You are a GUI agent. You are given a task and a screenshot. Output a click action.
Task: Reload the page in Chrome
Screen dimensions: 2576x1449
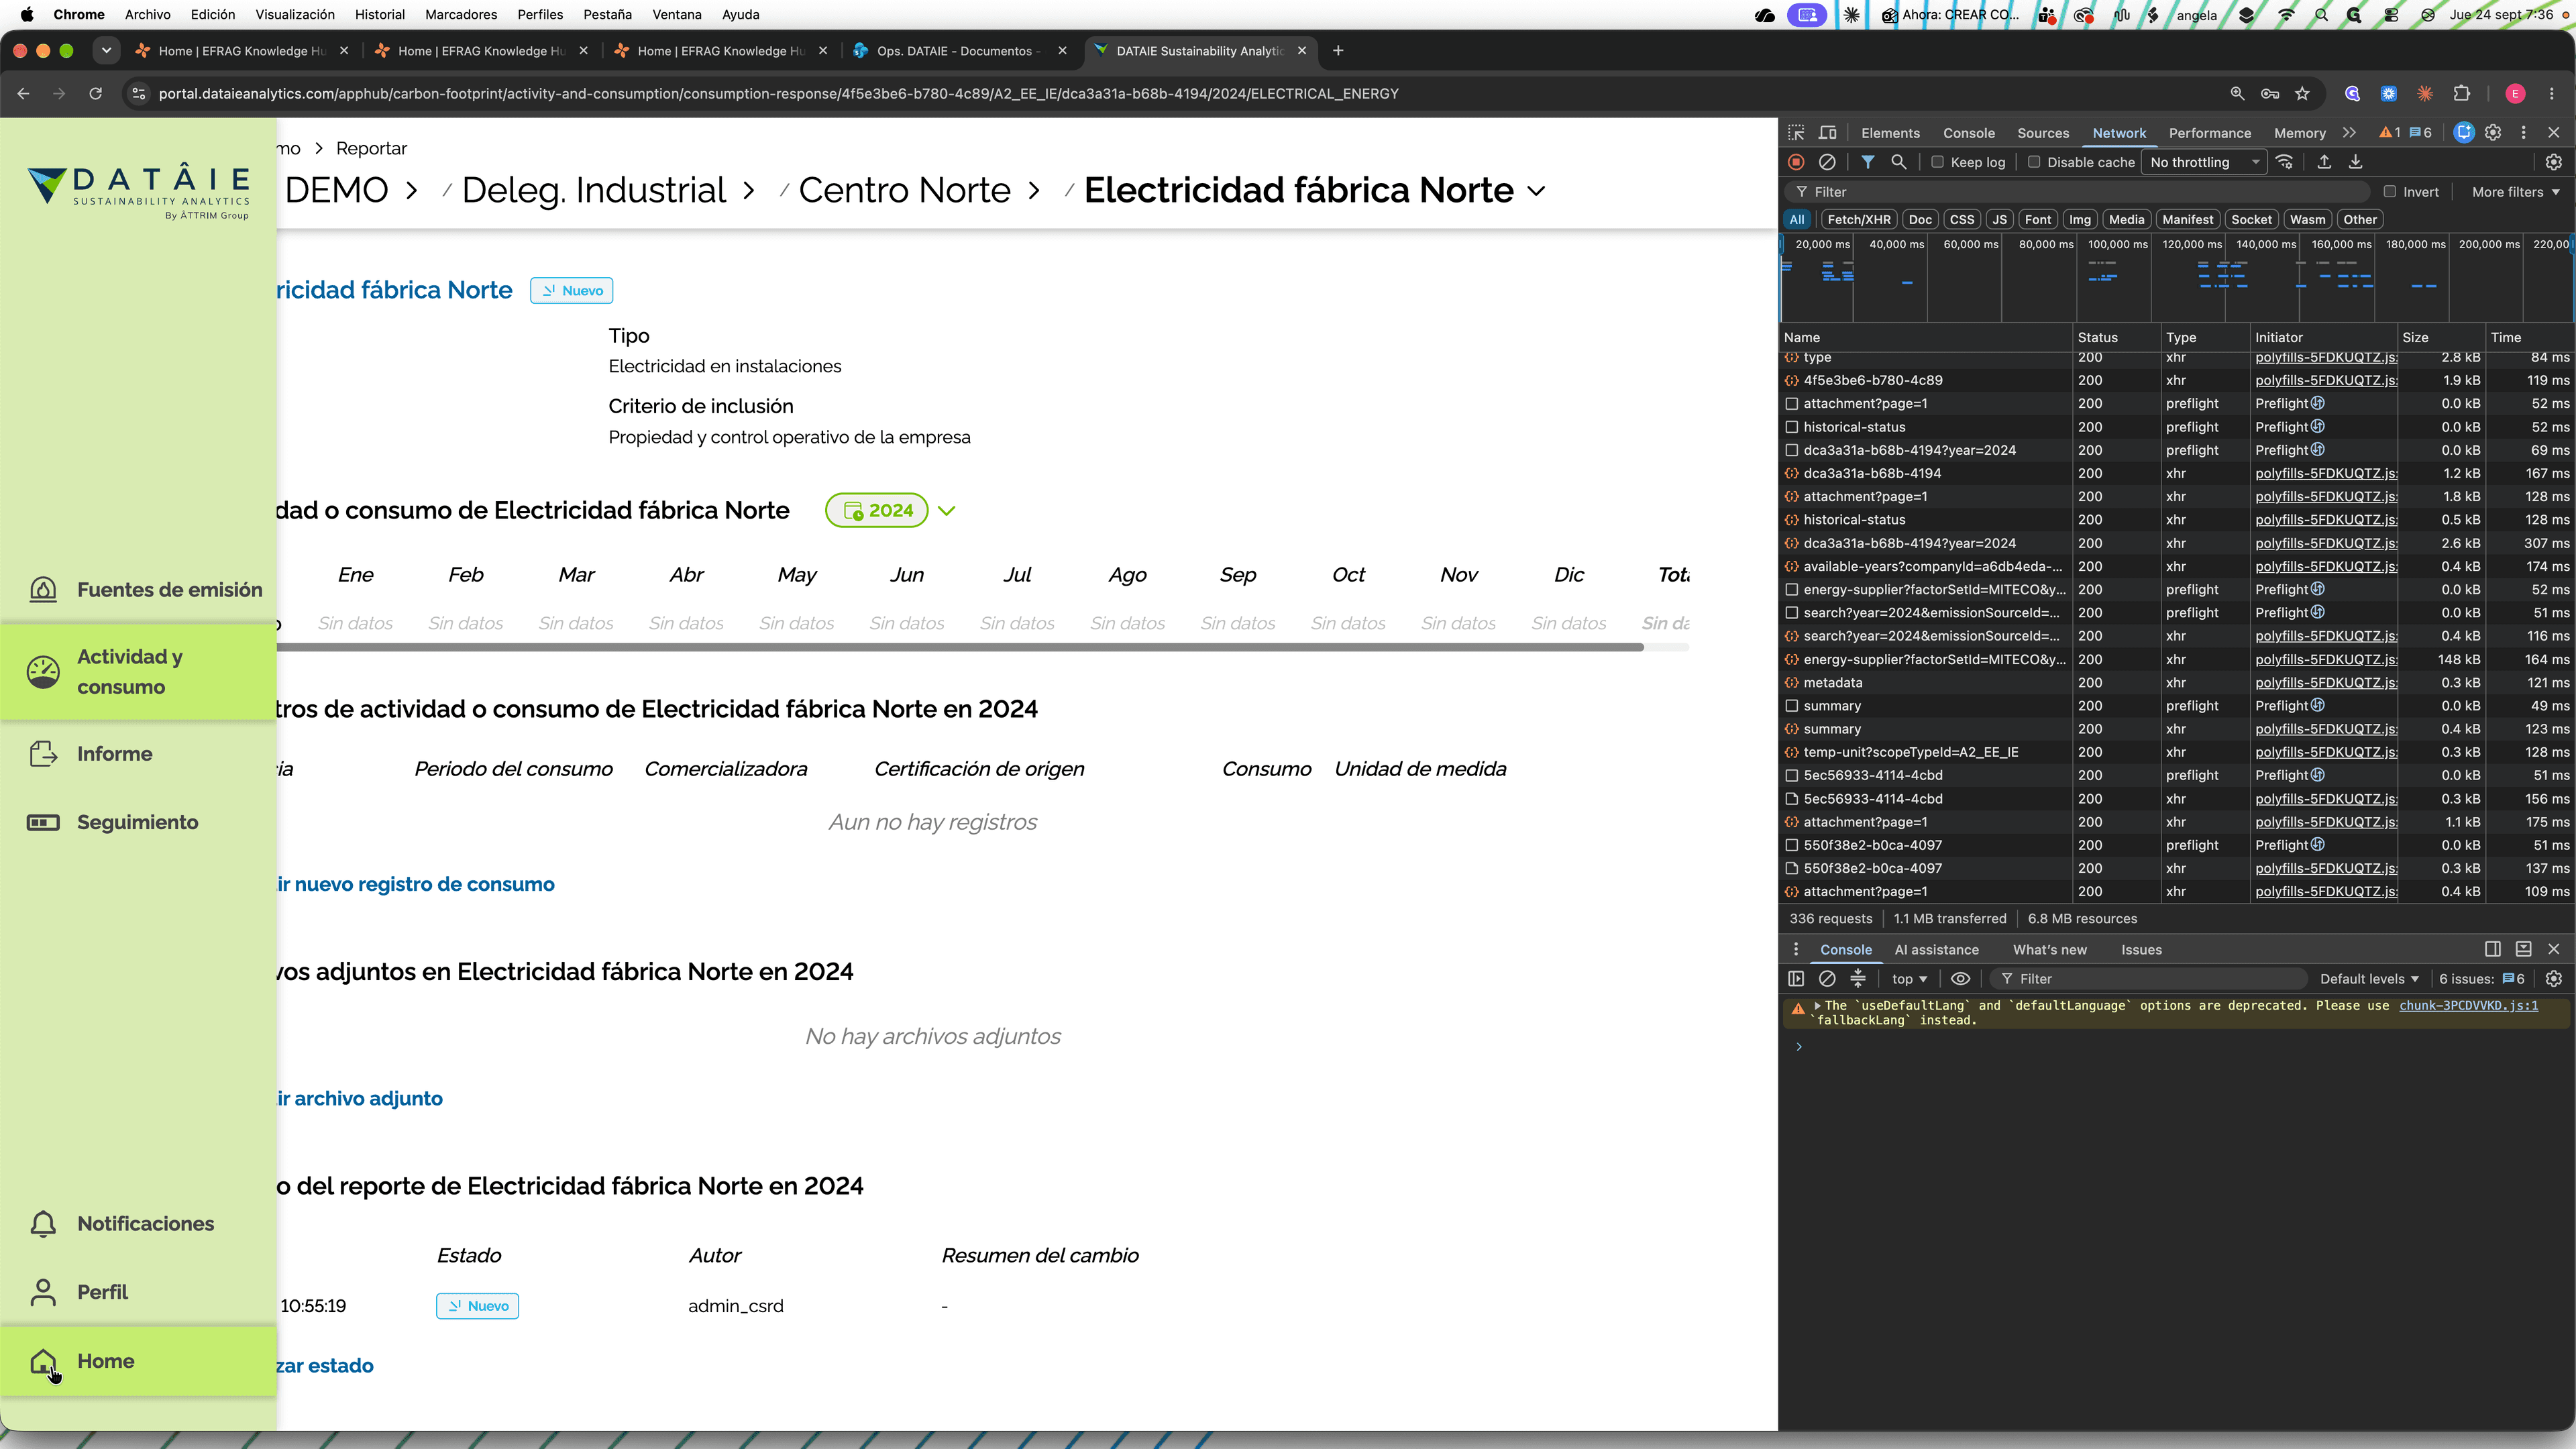coord(96,94)
